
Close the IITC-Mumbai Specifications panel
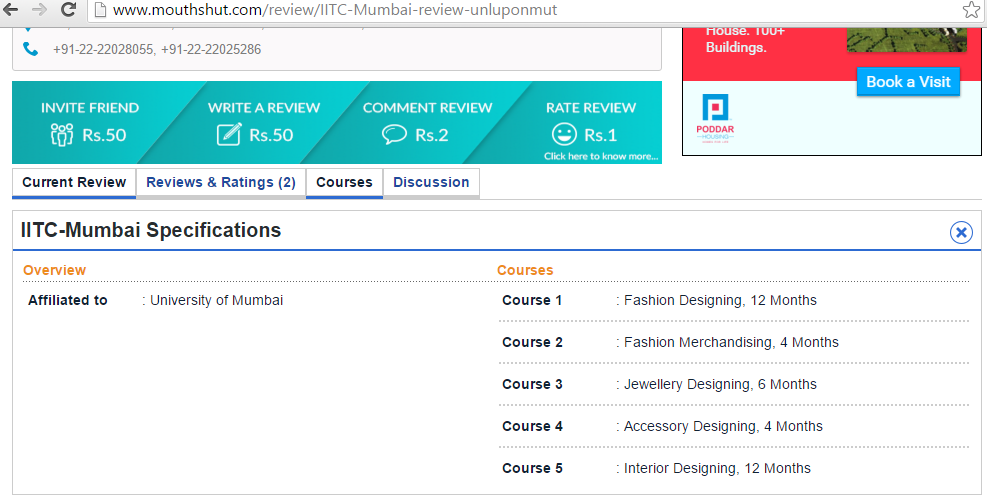click(961, 232)
